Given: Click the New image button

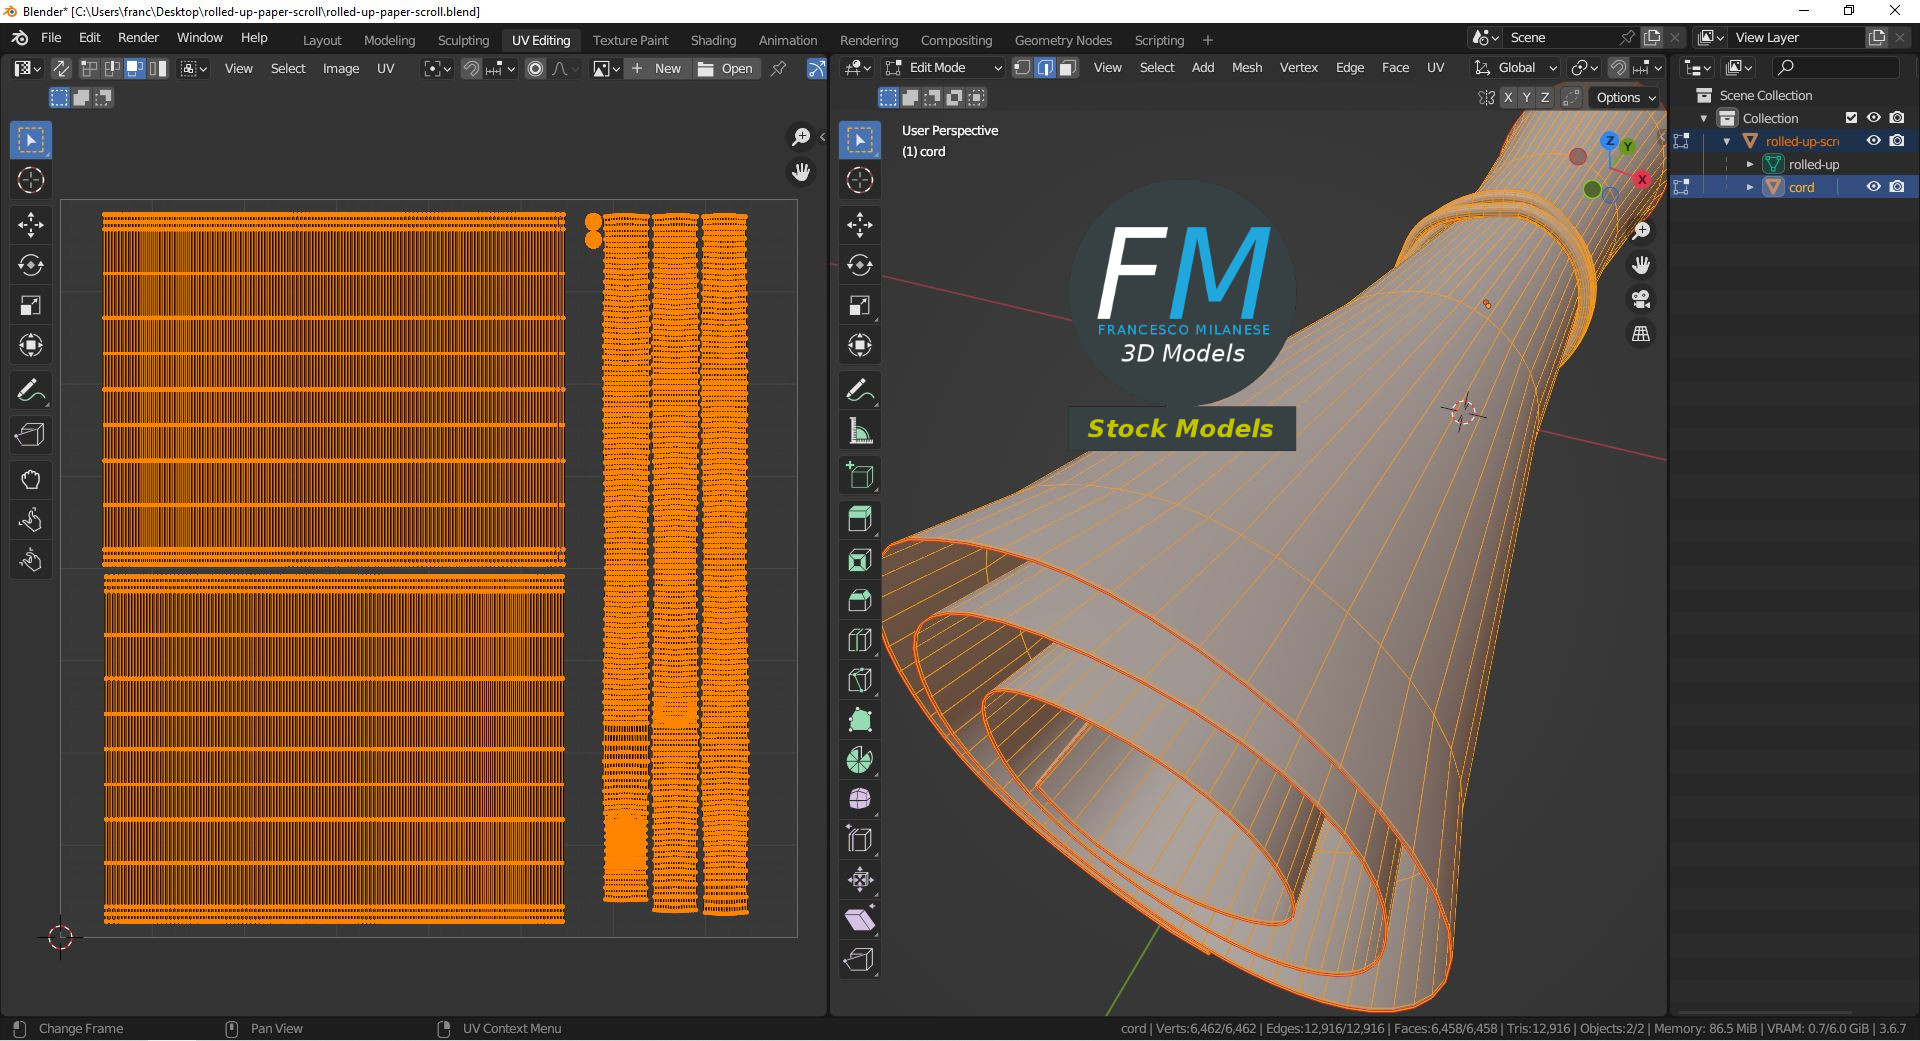Looking at the screenshot, I should (657, 68).
